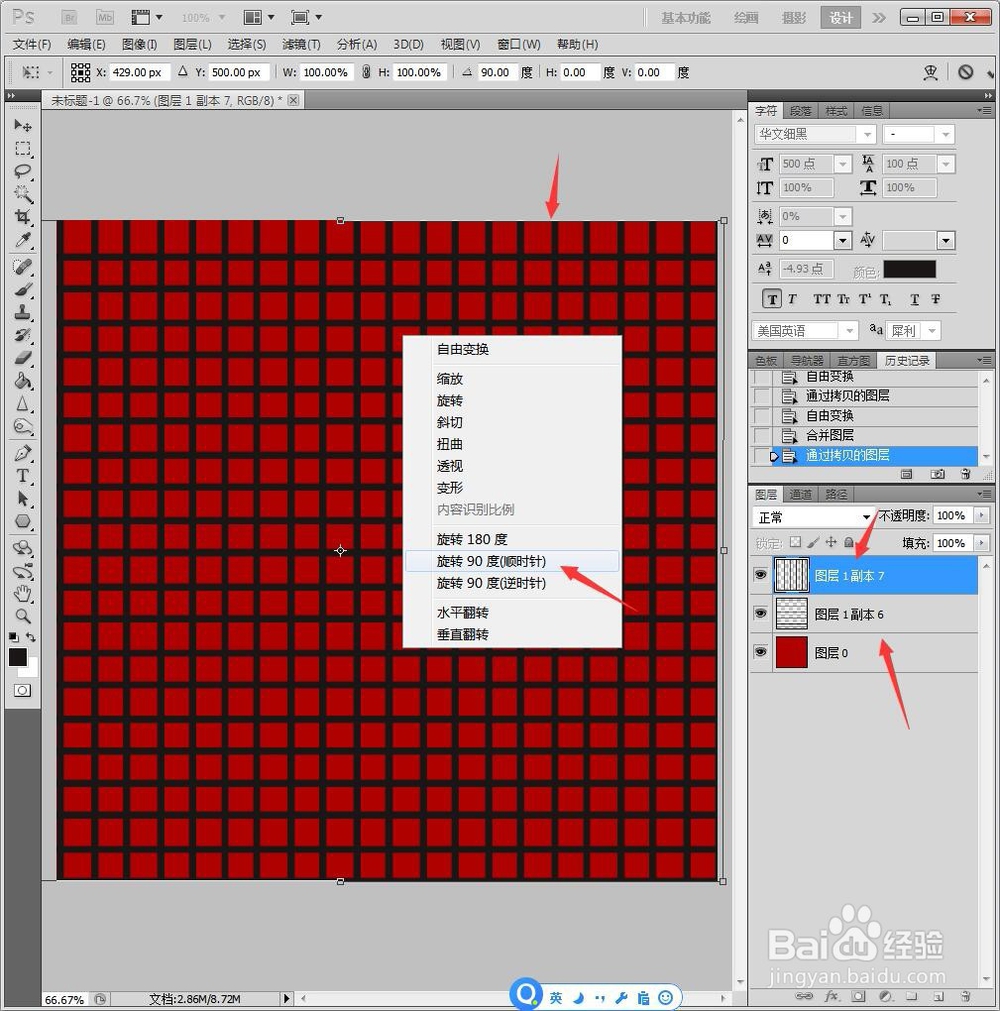Select the Sharpen tool
The width and height of the screenshot is (1000, 1011).
click(x=23, y=404)
